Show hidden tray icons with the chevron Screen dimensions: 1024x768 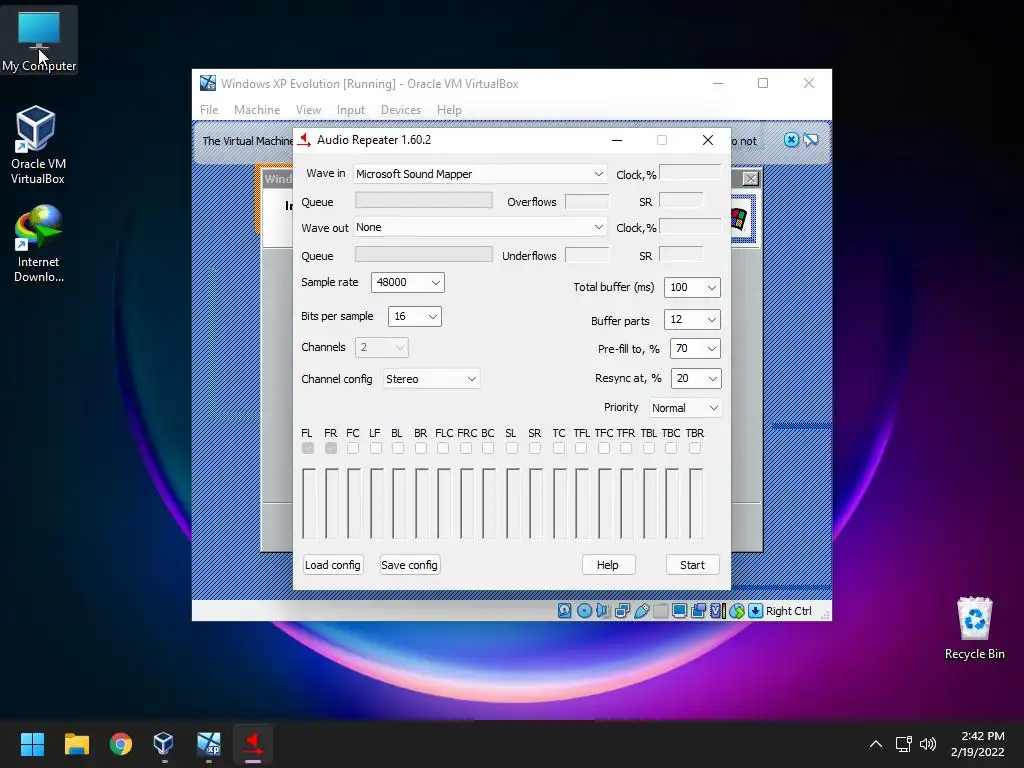[876, 744]
